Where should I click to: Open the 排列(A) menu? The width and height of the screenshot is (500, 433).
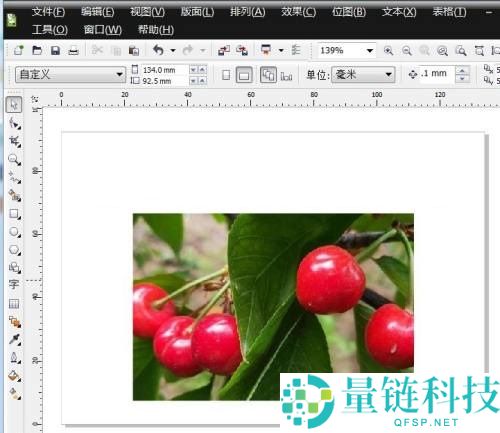pos(248,12)
